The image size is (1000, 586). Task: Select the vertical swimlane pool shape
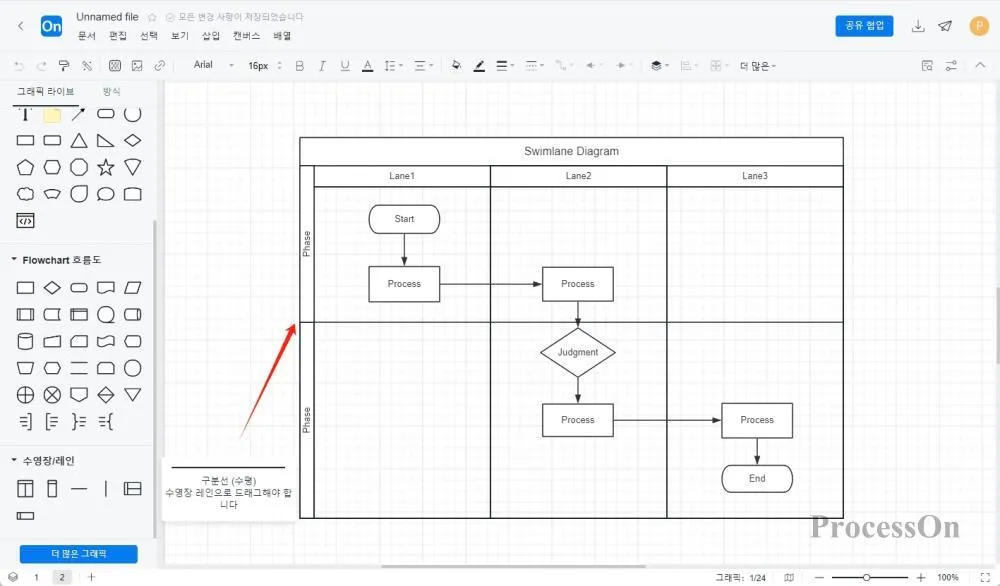pyautogui.click(x=26, y=489)
